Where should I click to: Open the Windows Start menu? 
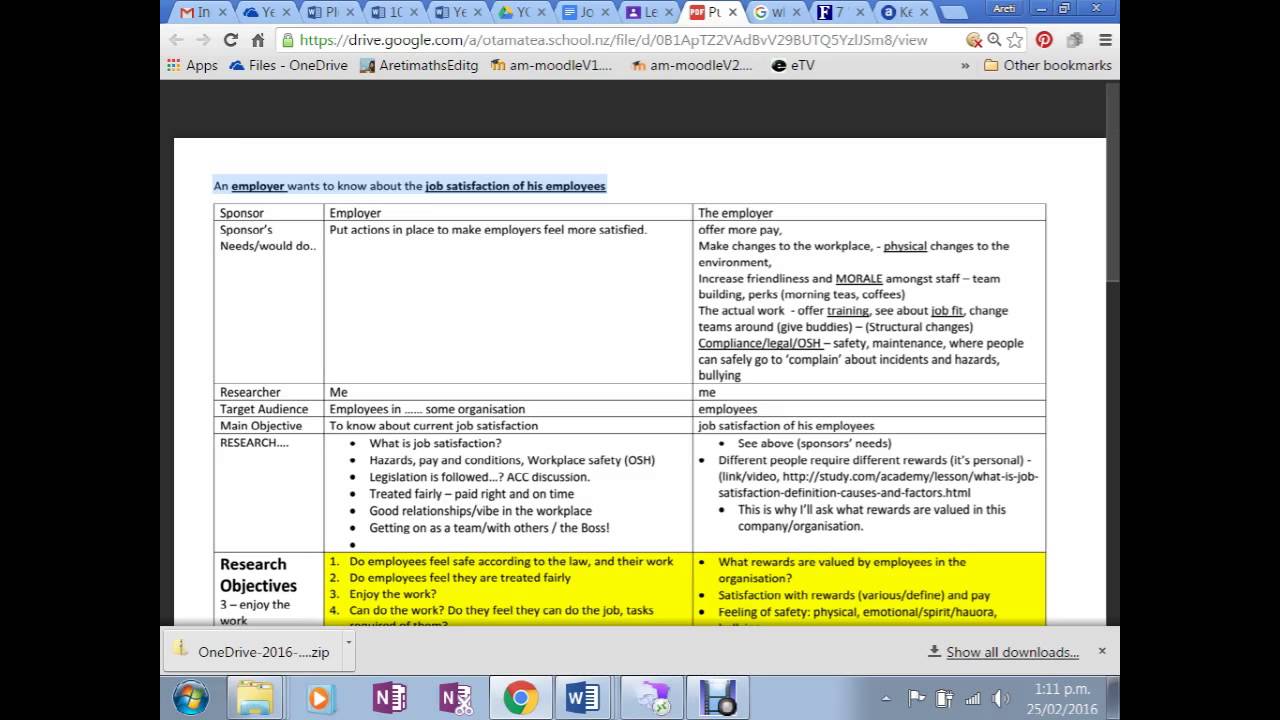coord(190,698)
